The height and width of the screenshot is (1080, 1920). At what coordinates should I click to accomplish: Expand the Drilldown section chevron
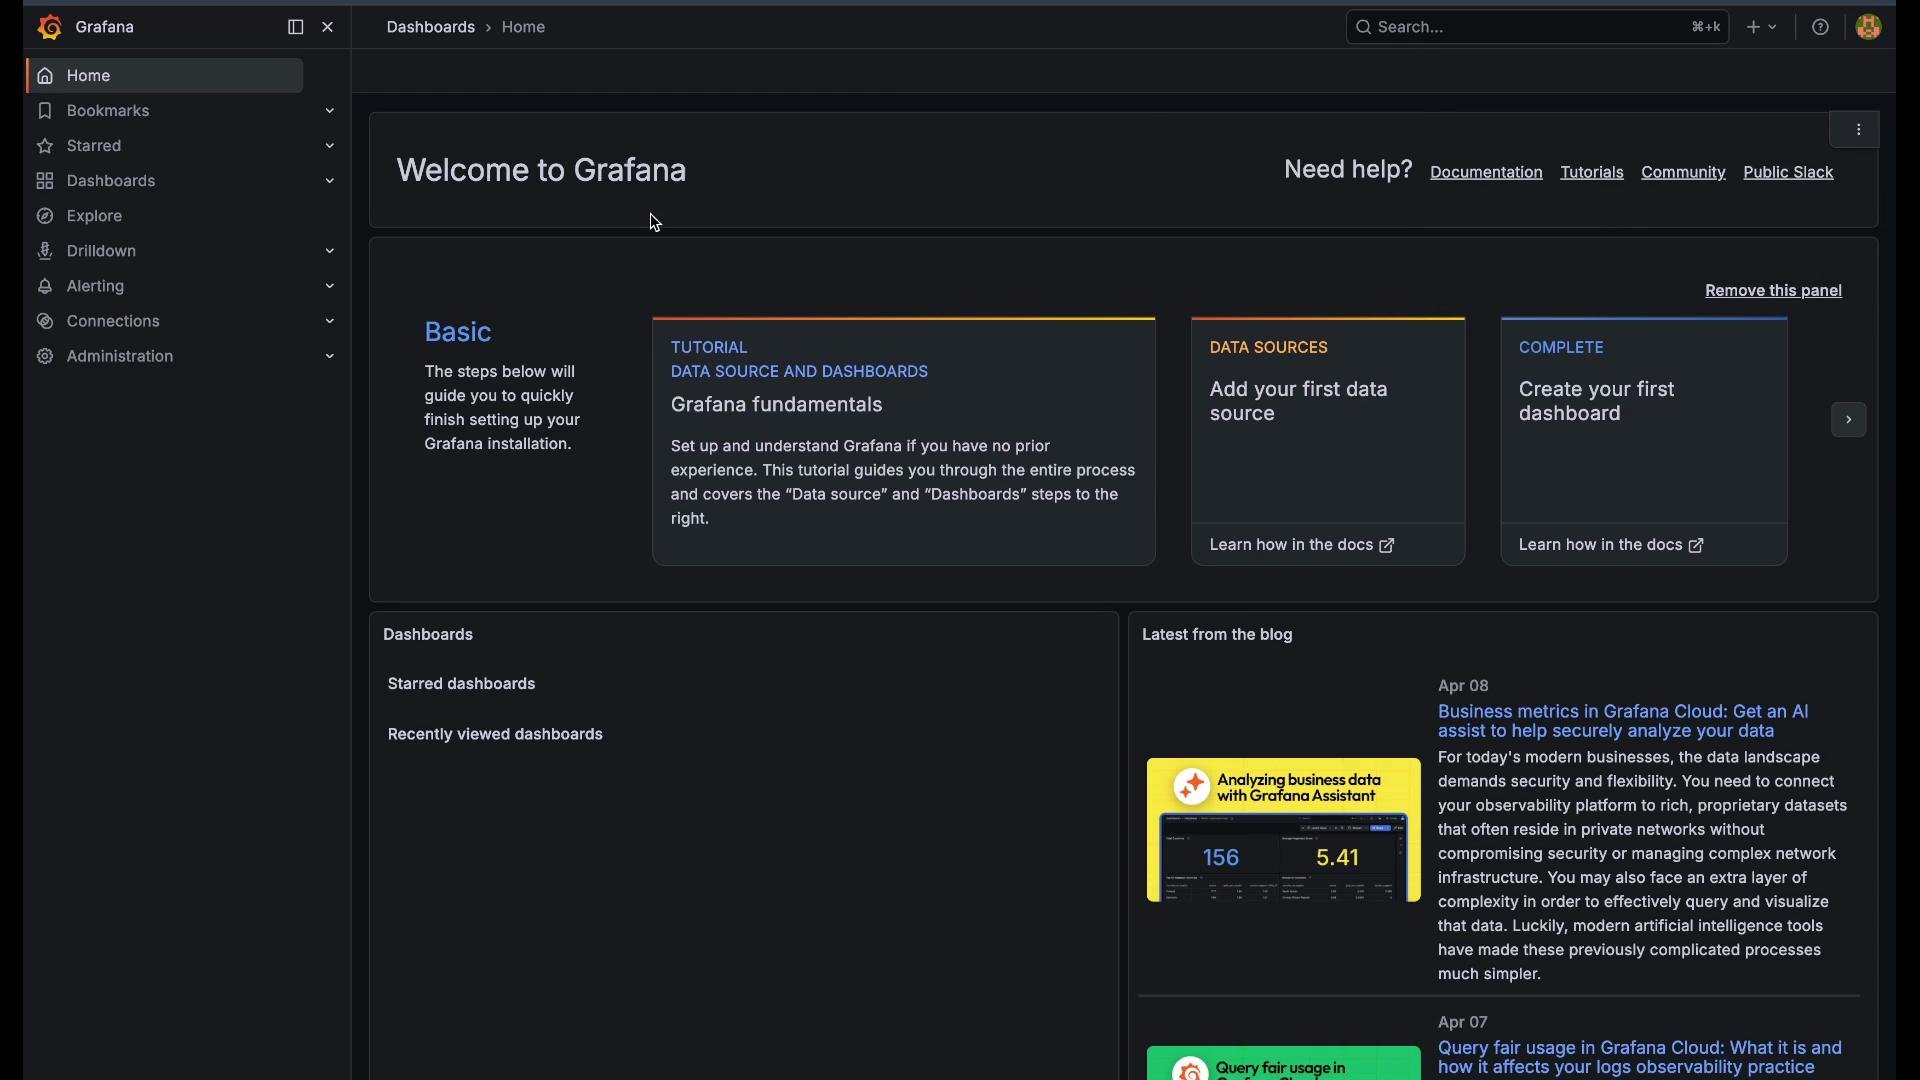coord(331,252)
